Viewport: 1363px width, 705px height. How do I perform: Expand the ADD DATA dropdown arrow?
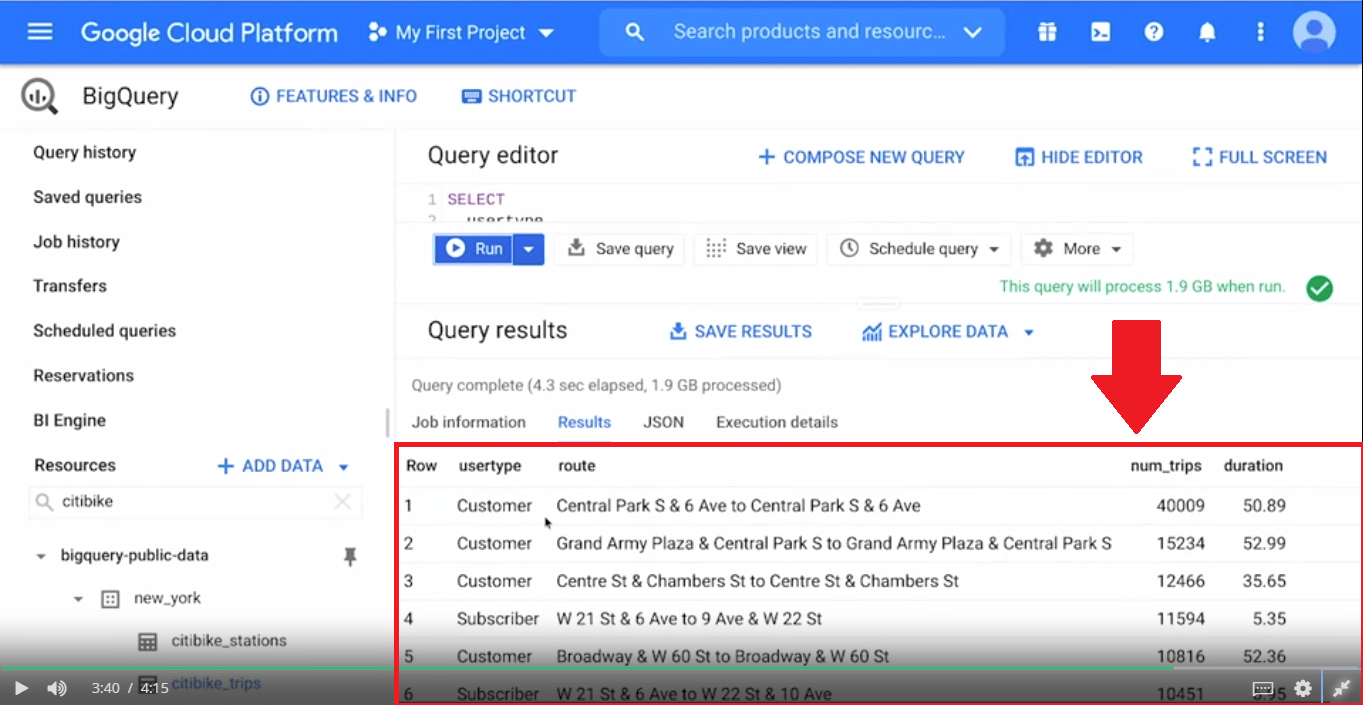pyautogui.click(x=344, y=467)
